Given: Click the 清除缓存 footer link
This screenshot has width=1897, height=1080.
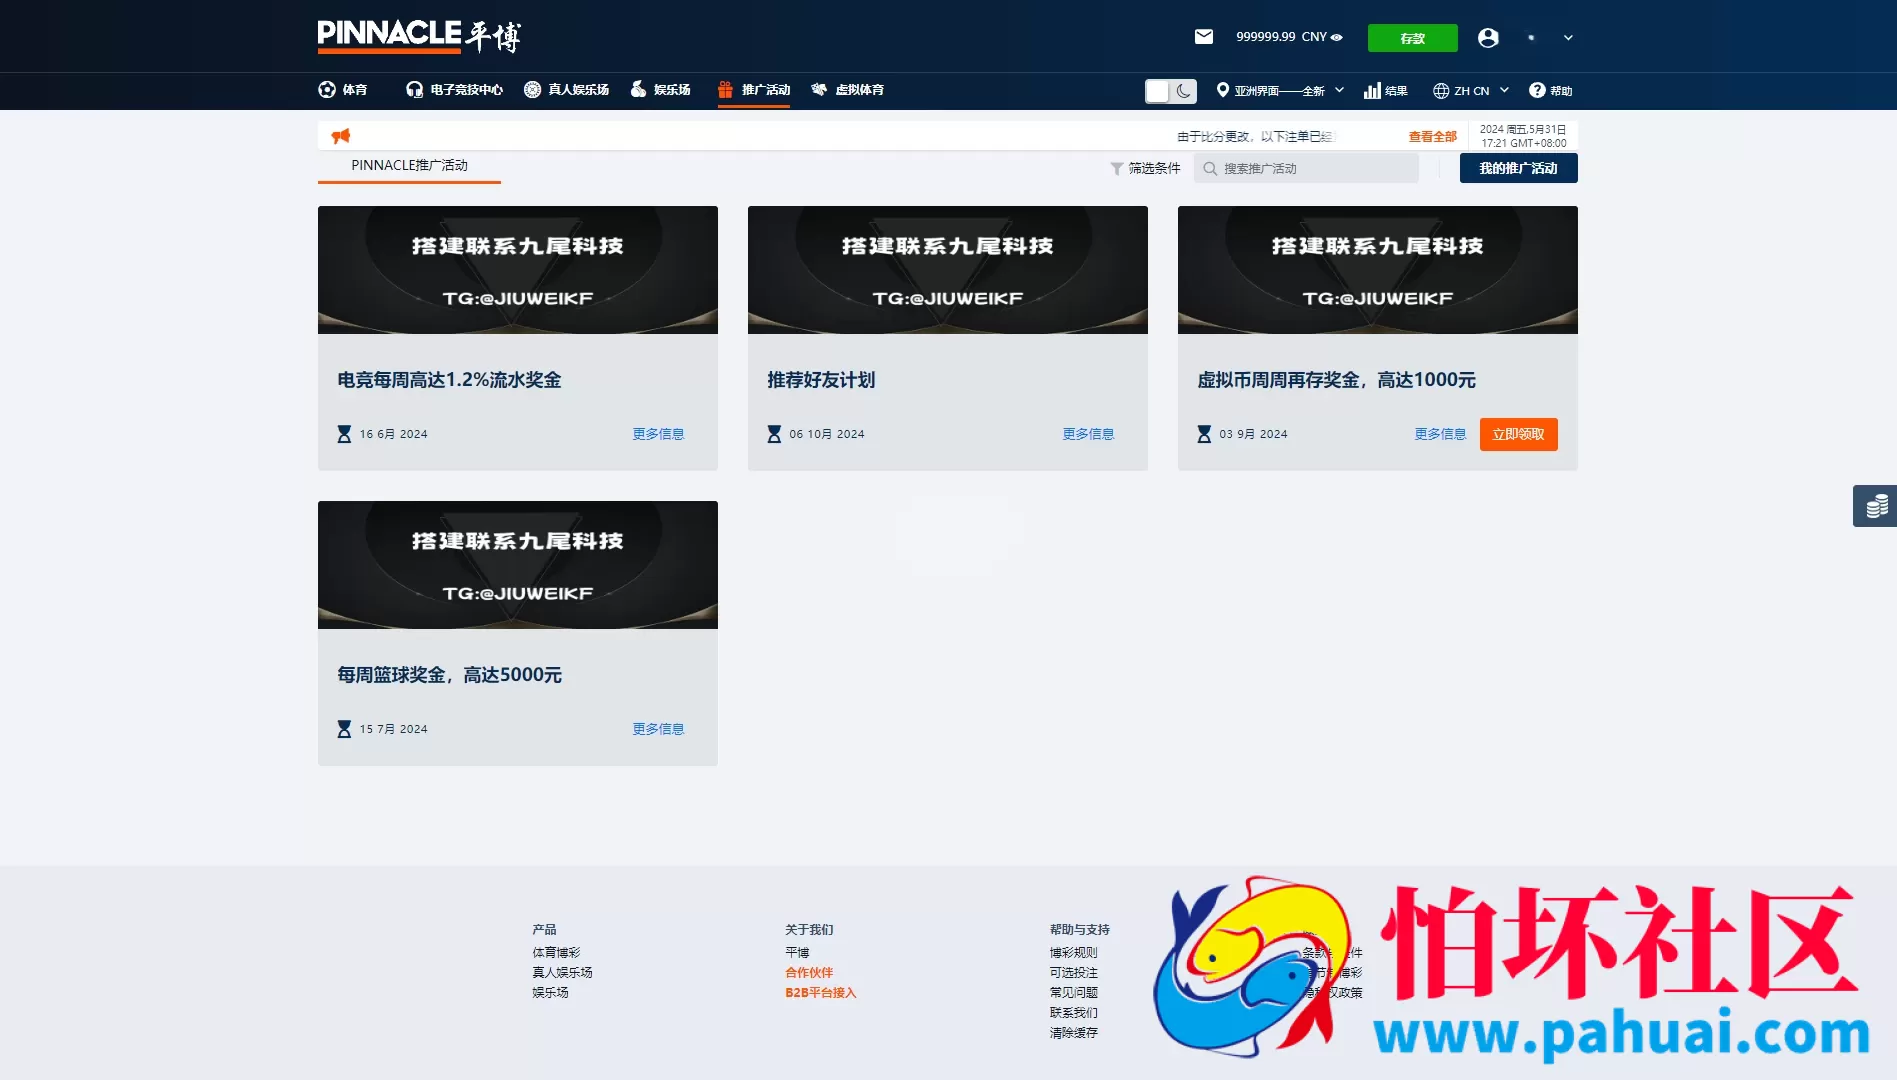Looking at the screenshot, I should pos(1073,1033).
